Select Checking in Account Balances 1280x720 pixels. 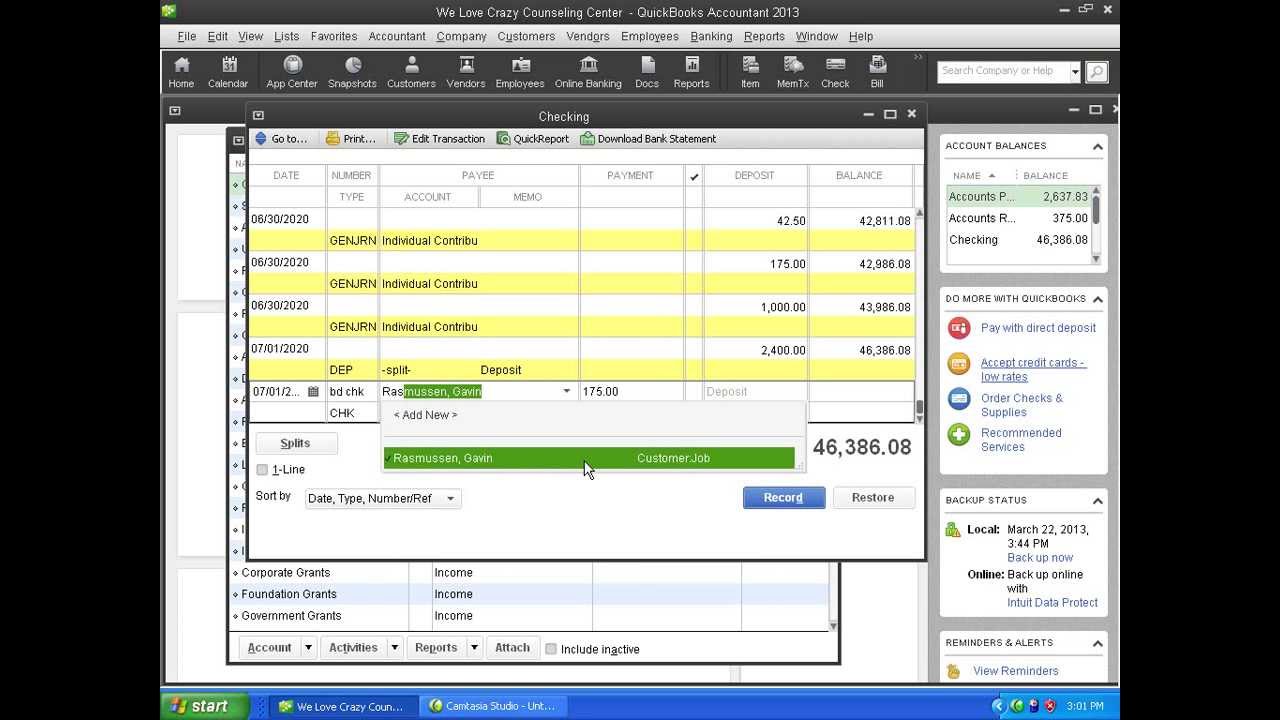1017,240
